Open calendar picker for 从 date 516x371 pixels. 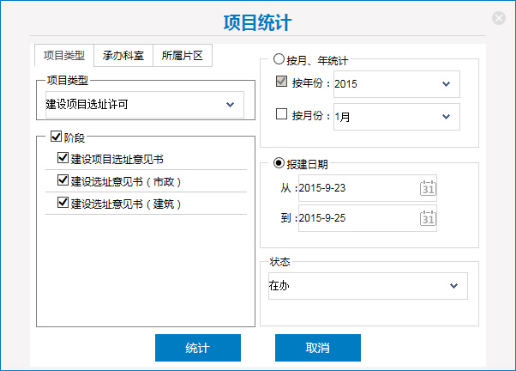(428, 188)
